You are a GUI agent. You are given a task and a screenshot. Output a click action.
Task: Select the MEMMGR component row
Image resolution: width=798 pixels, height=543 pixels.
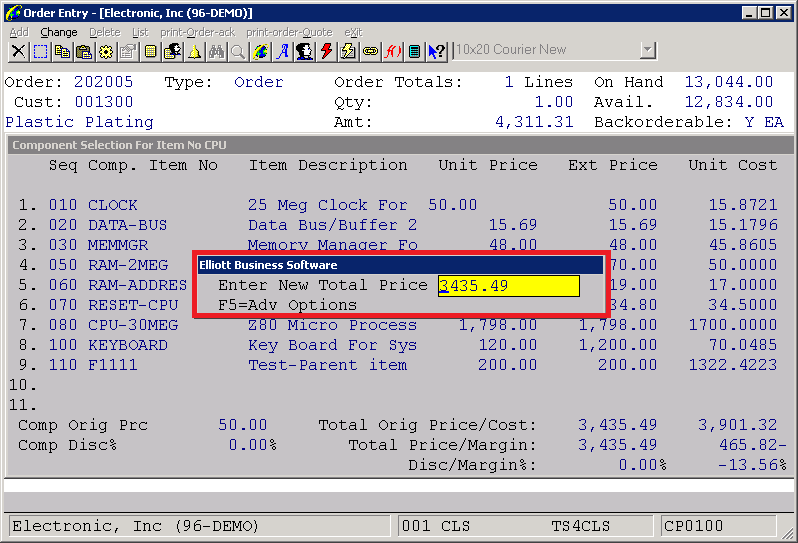(x=398, y=245)
